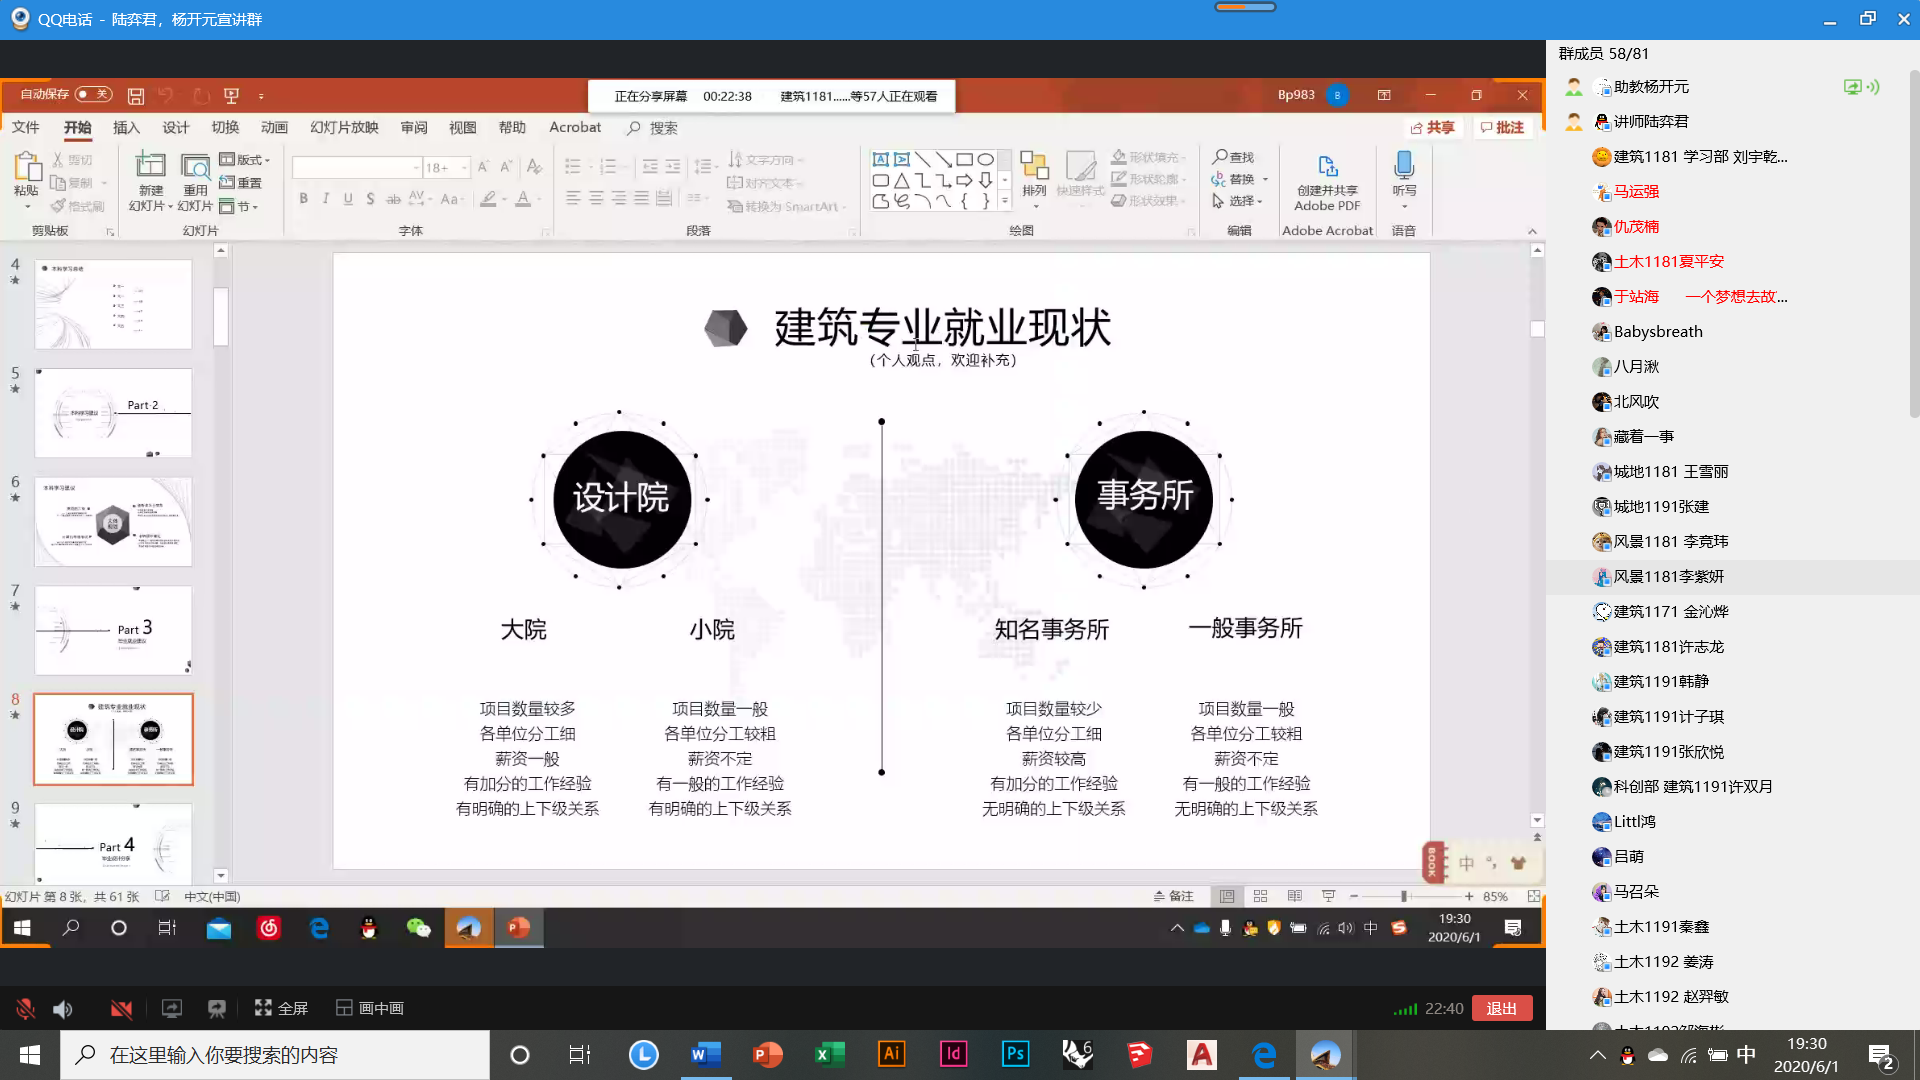
Task: Adjust the 85% zoom slider
Action: 1404,896
